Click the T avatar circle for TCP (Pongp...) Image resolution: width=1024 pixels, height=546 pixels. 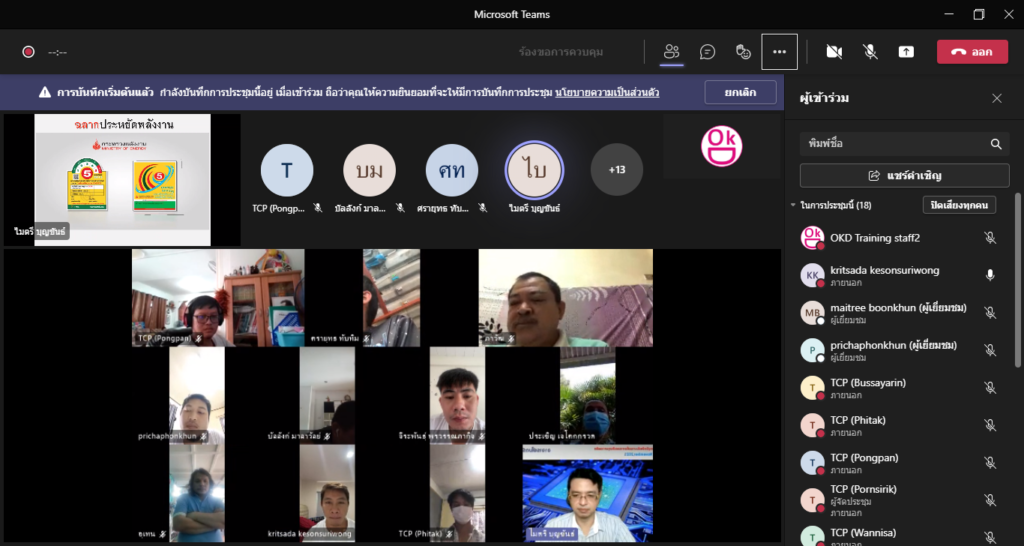287,170
